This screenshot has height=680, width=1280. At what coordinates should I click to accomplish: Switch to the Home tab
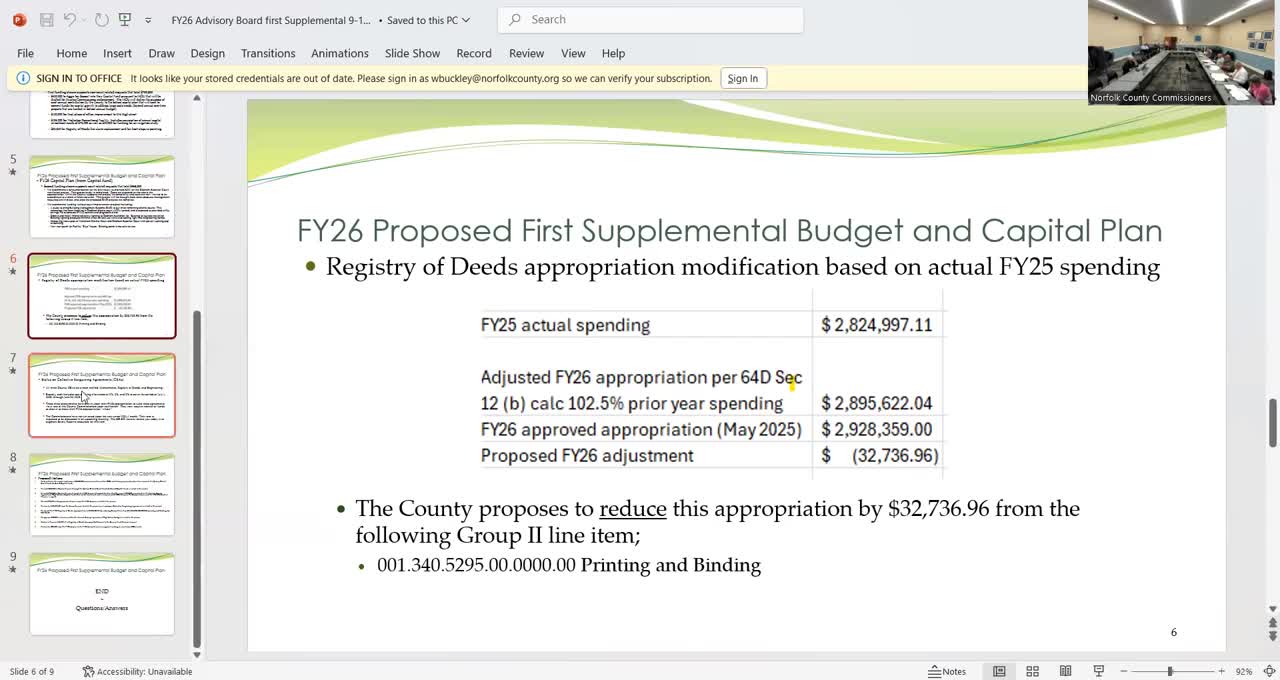71,53
